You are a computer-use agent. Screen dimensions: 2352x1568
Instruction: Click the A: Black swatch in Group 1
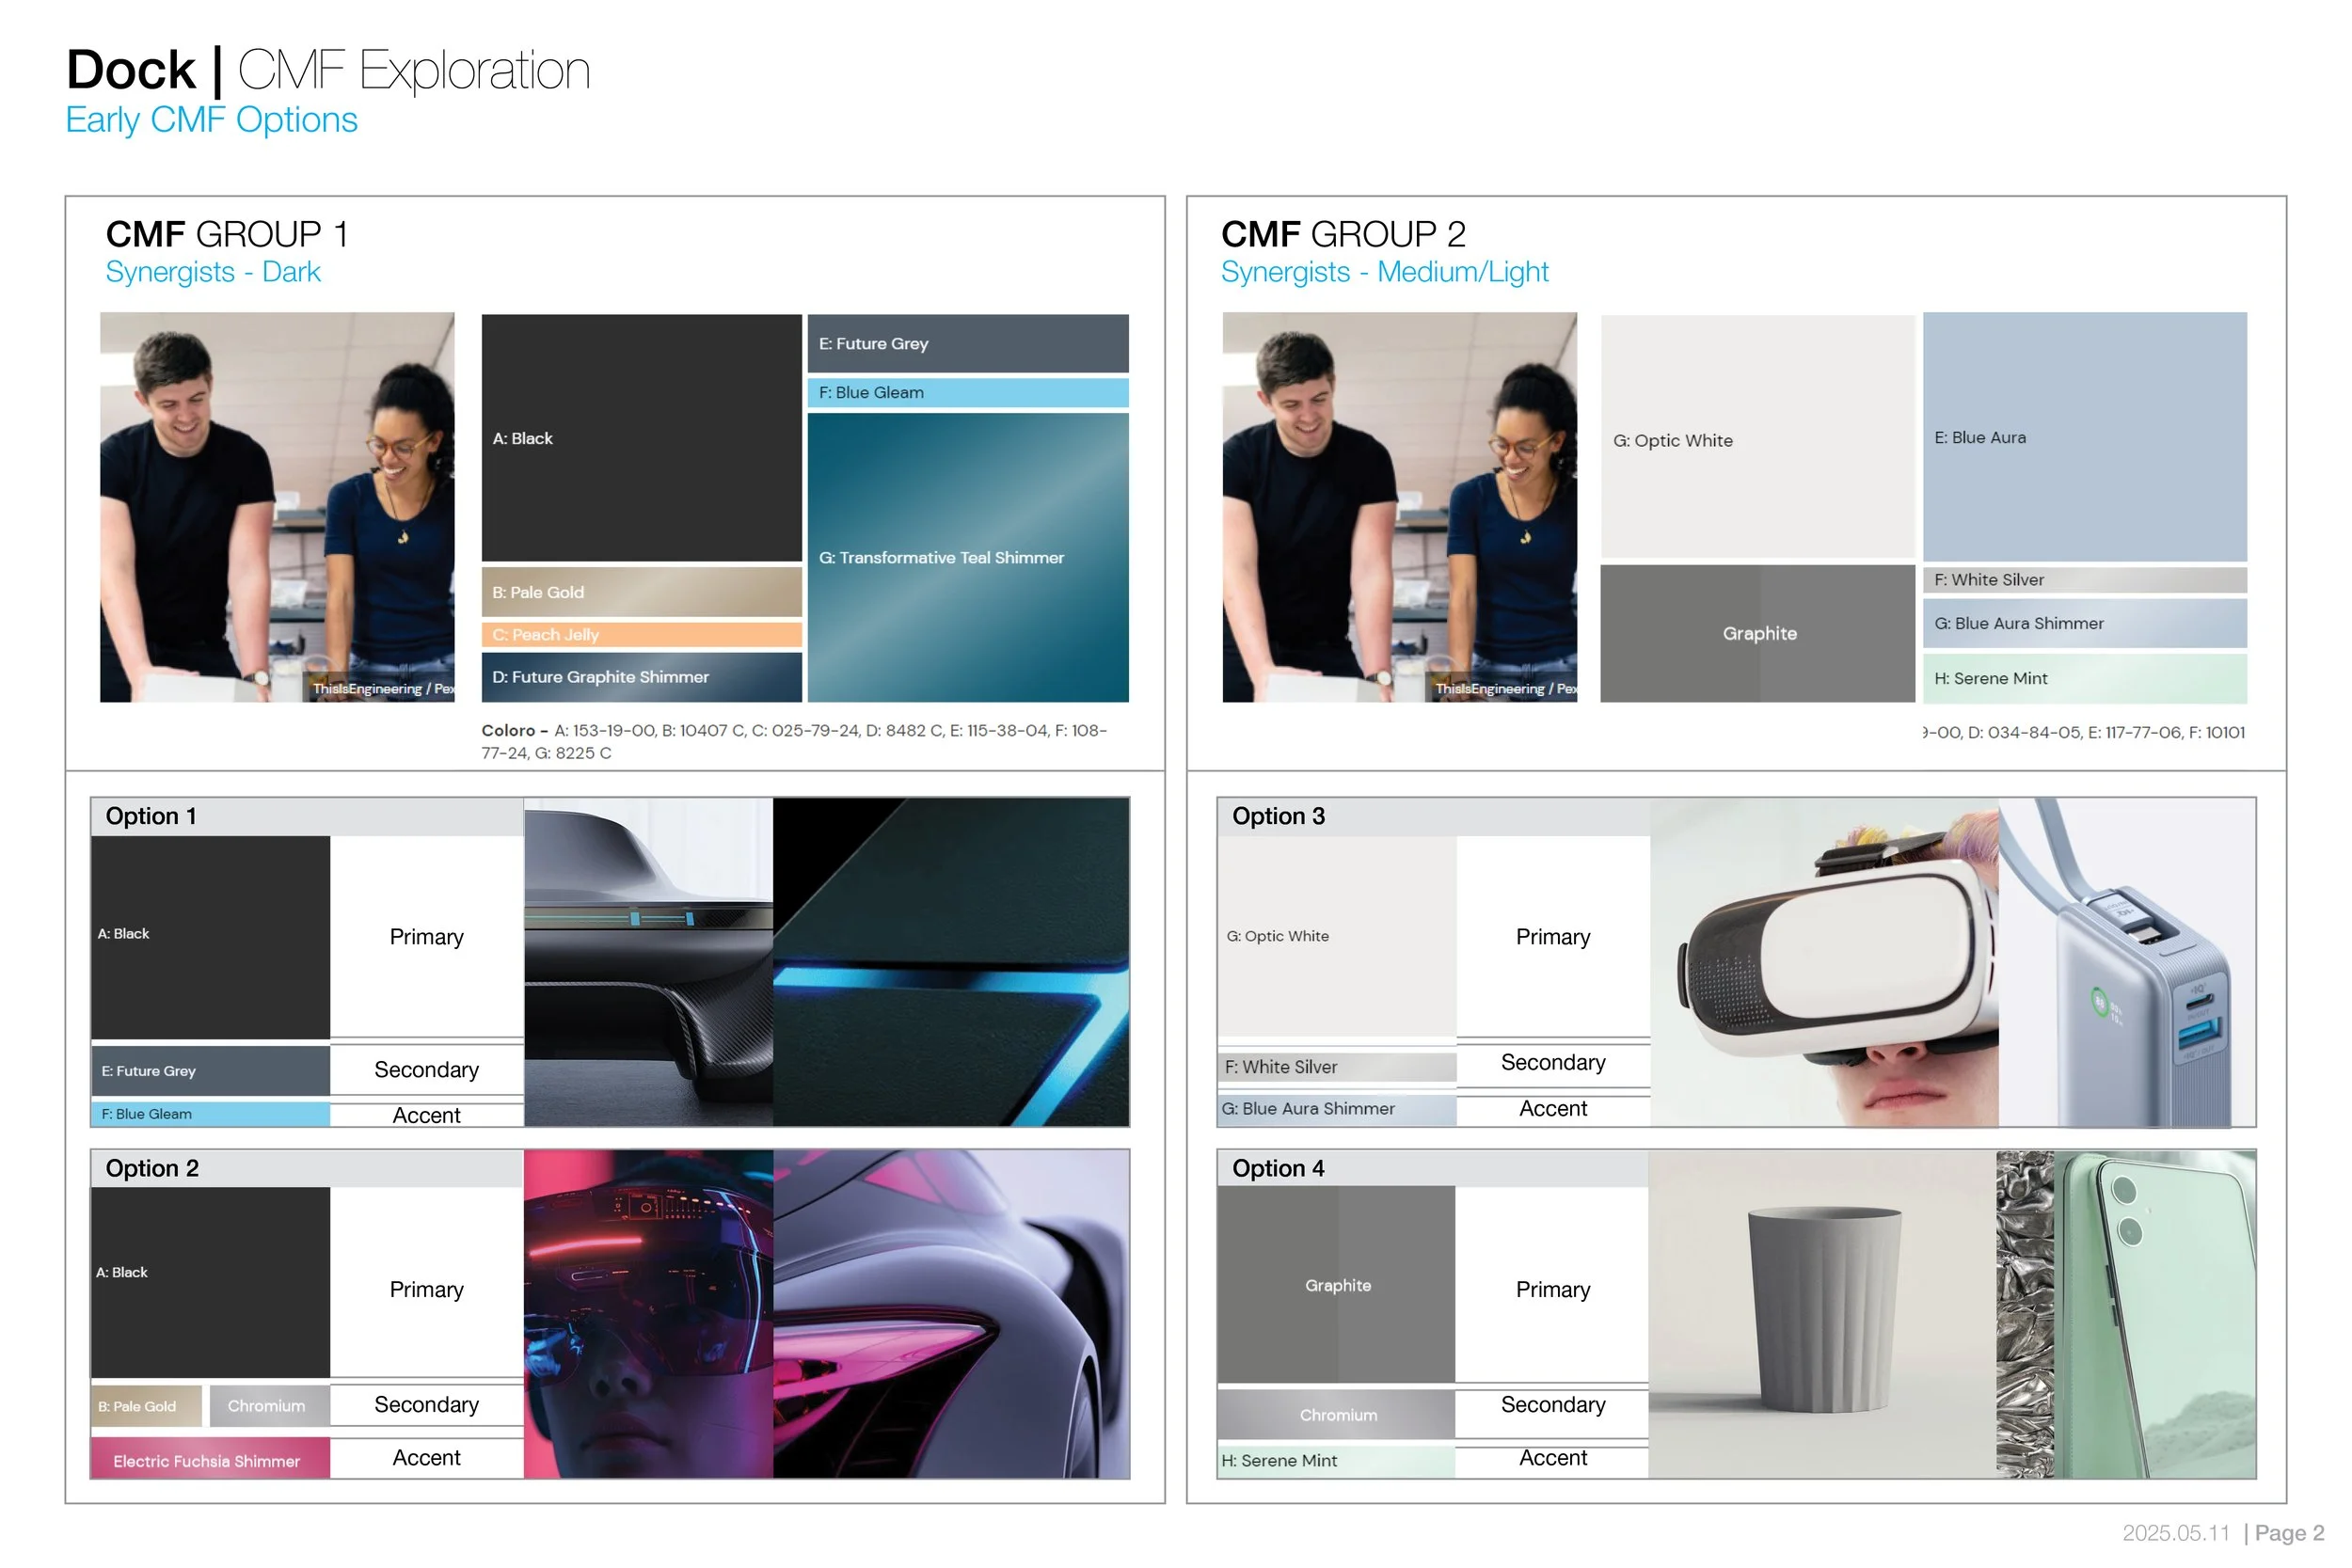click(641, 438)
